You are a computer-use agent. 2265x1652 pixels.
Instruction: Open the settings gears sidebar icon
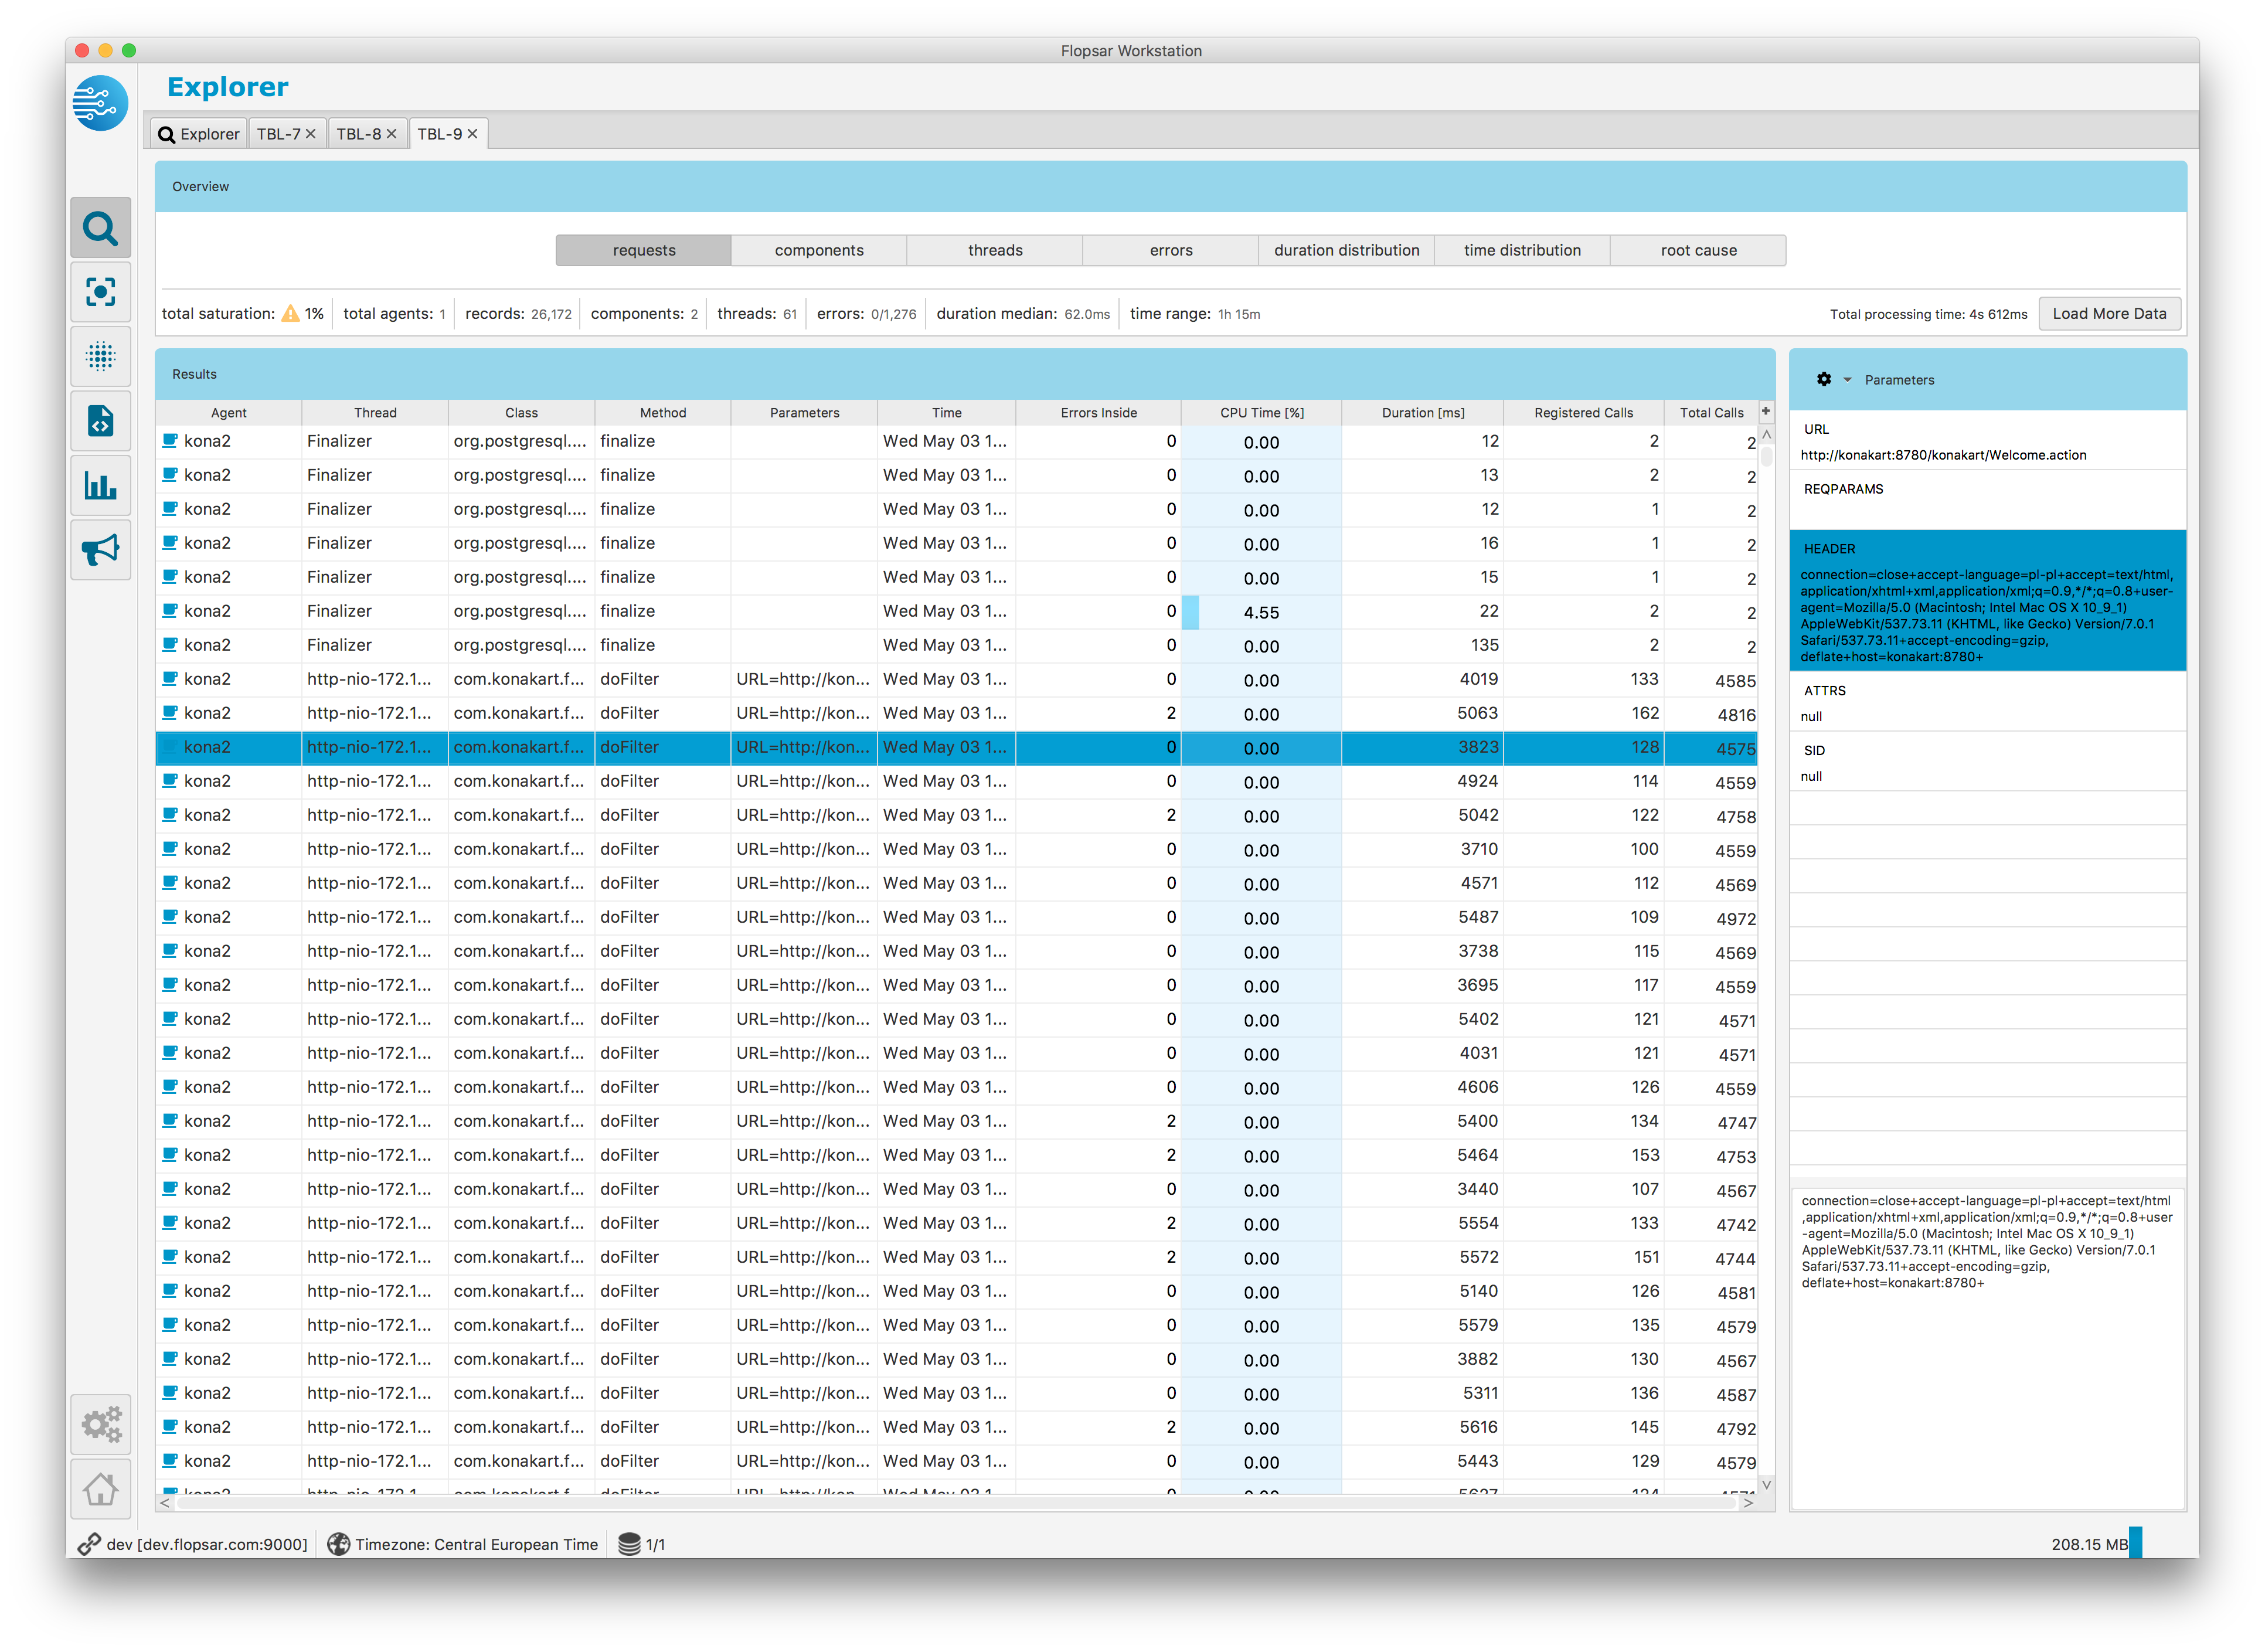pyautogui.click(x=100, y=1425)
